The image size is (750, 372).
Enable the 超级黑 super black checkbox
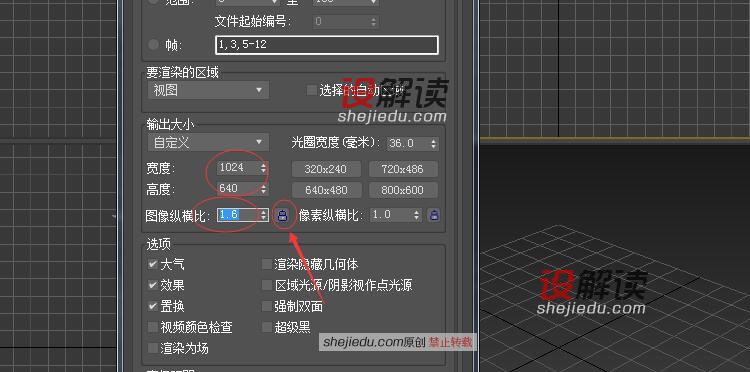(x=266, y=327)
